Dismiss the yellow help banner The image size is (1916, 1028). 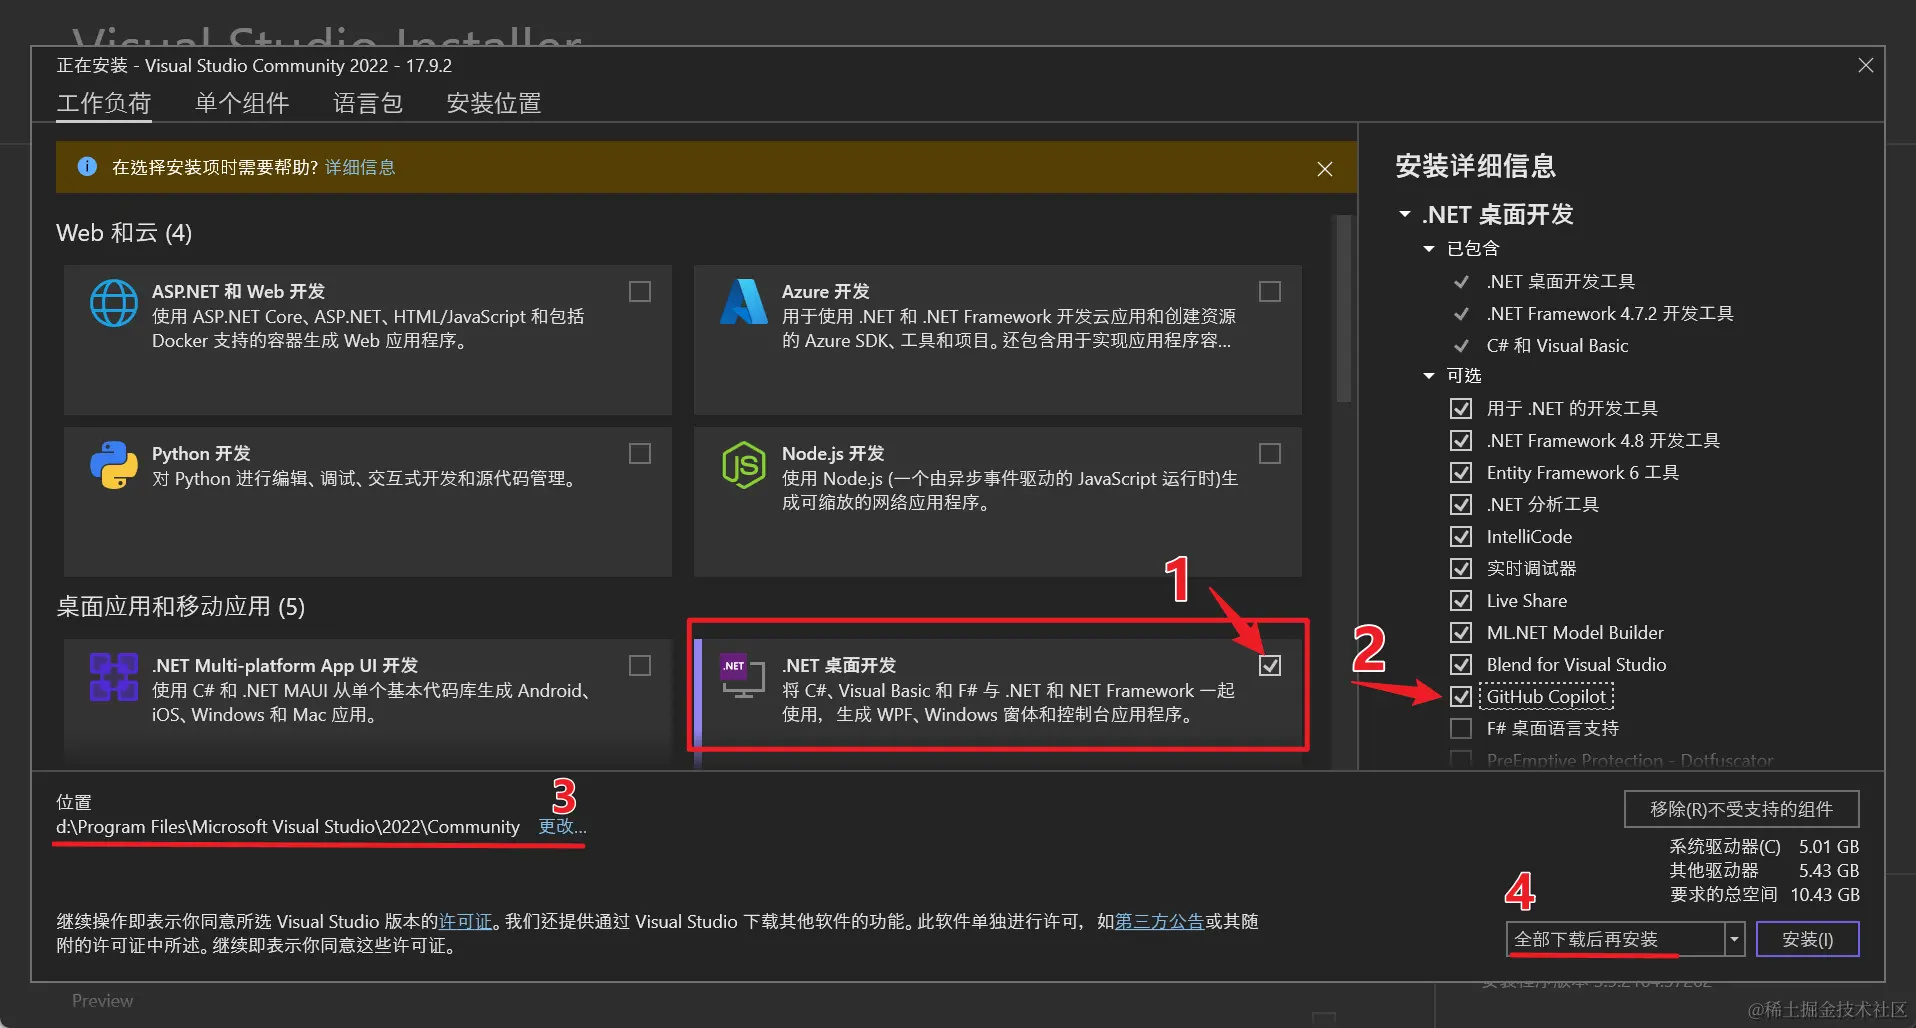[1325, 169]
